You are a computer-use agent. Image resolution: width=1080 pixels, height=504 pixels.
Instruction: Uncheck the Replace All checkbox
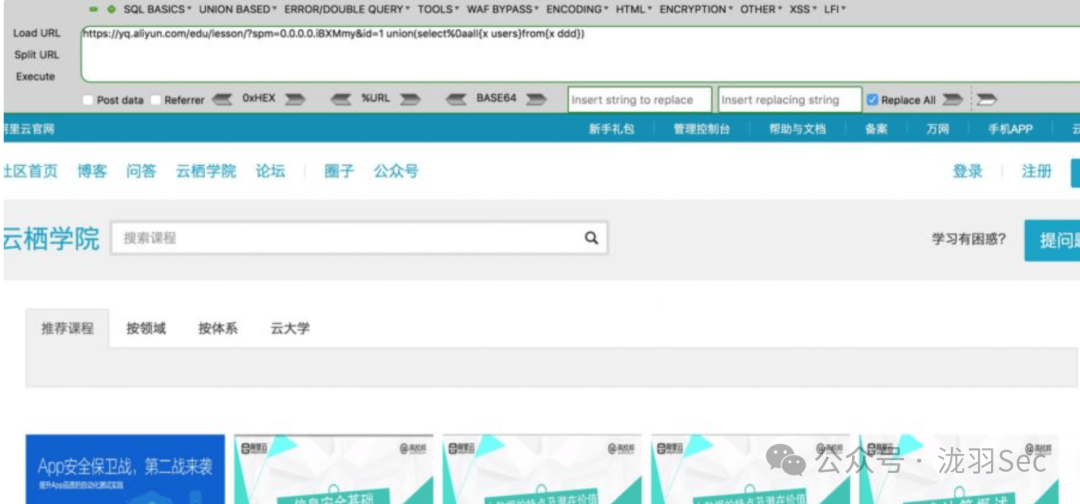pyautogui.click(x=872, y=100)
